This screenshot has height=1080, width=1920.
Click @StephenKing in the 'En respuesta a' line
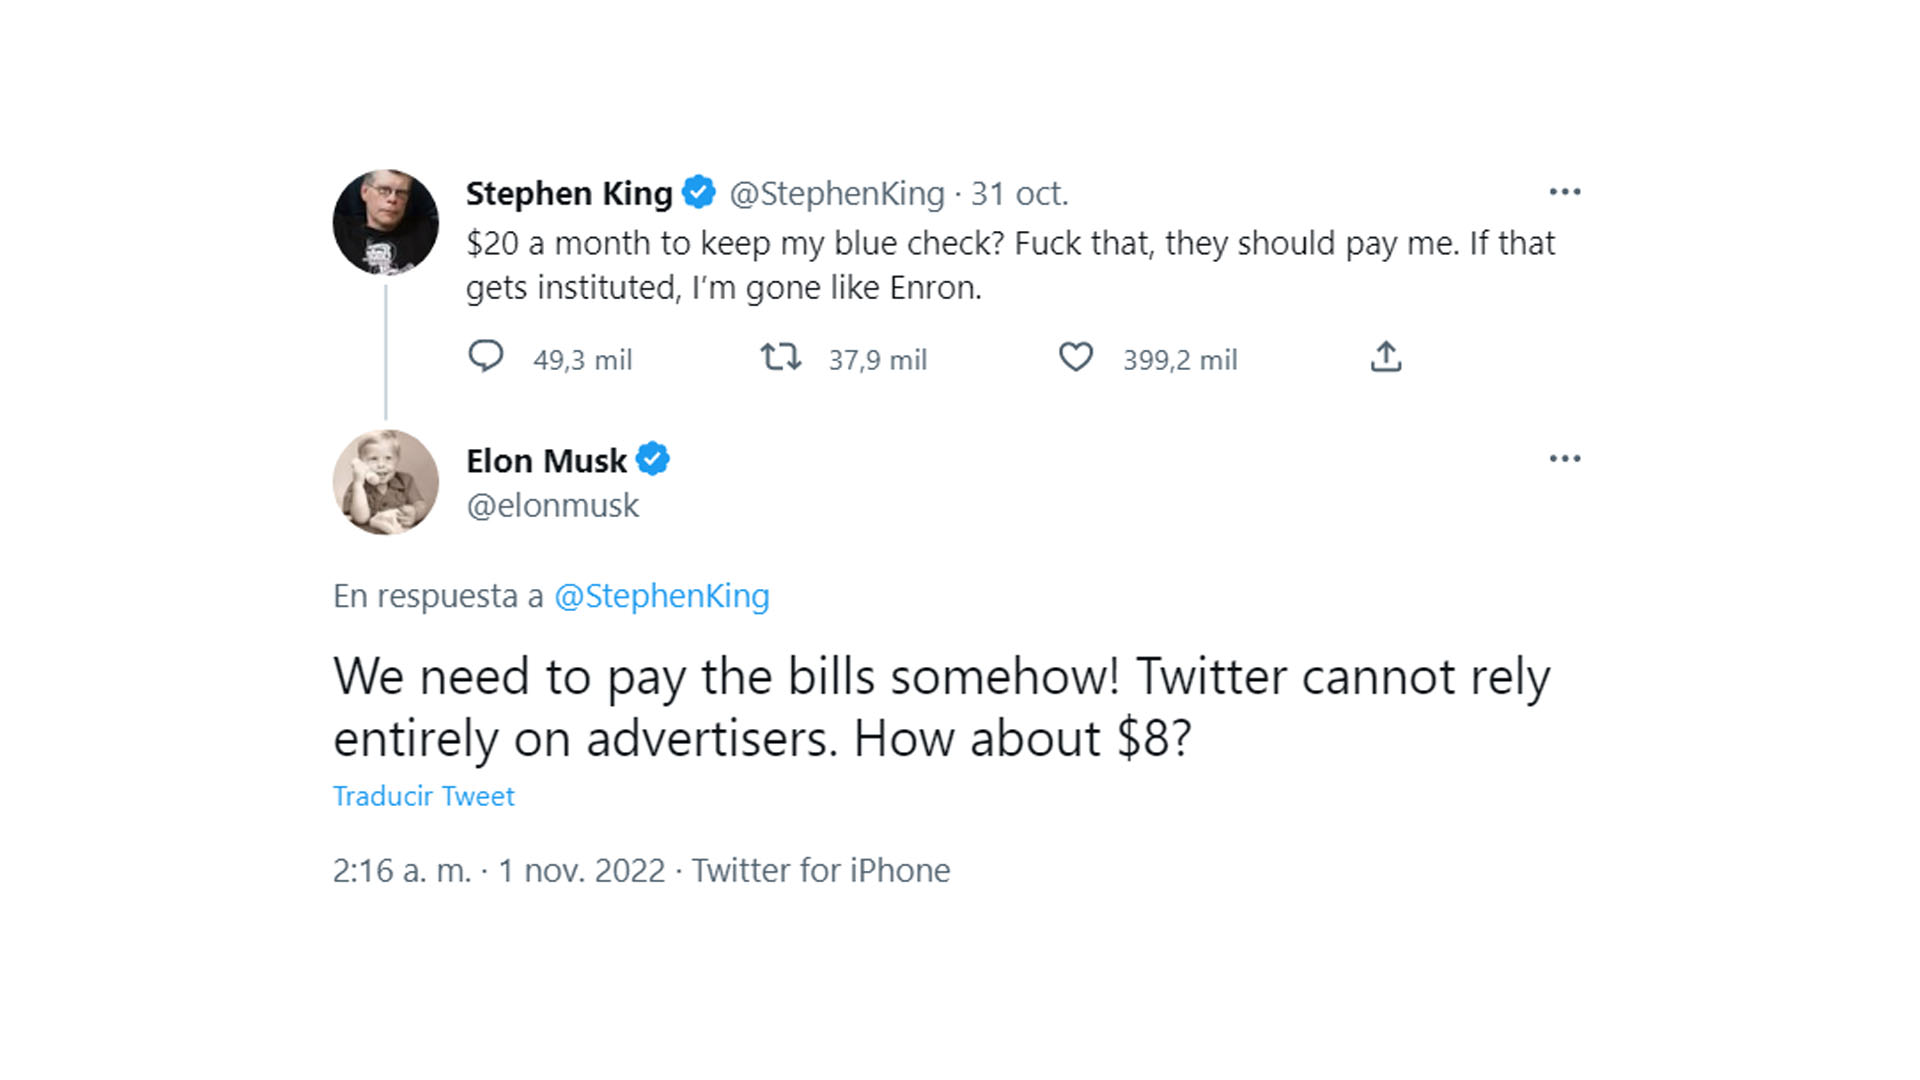(x=661, y=596)
